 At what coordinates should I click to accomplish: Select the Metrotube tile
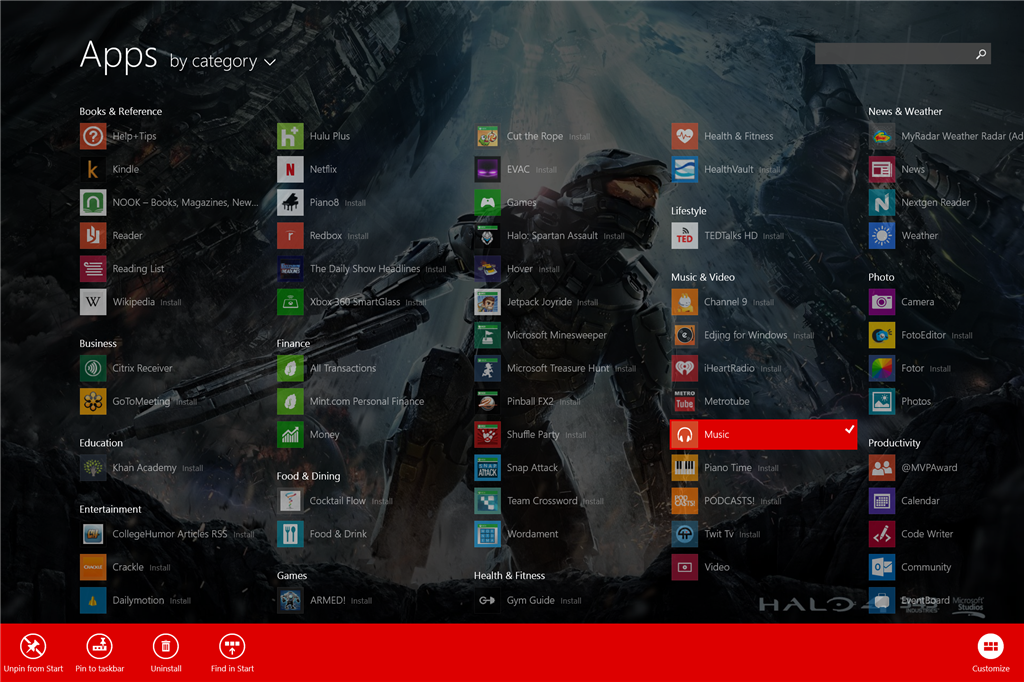[685, 401]
